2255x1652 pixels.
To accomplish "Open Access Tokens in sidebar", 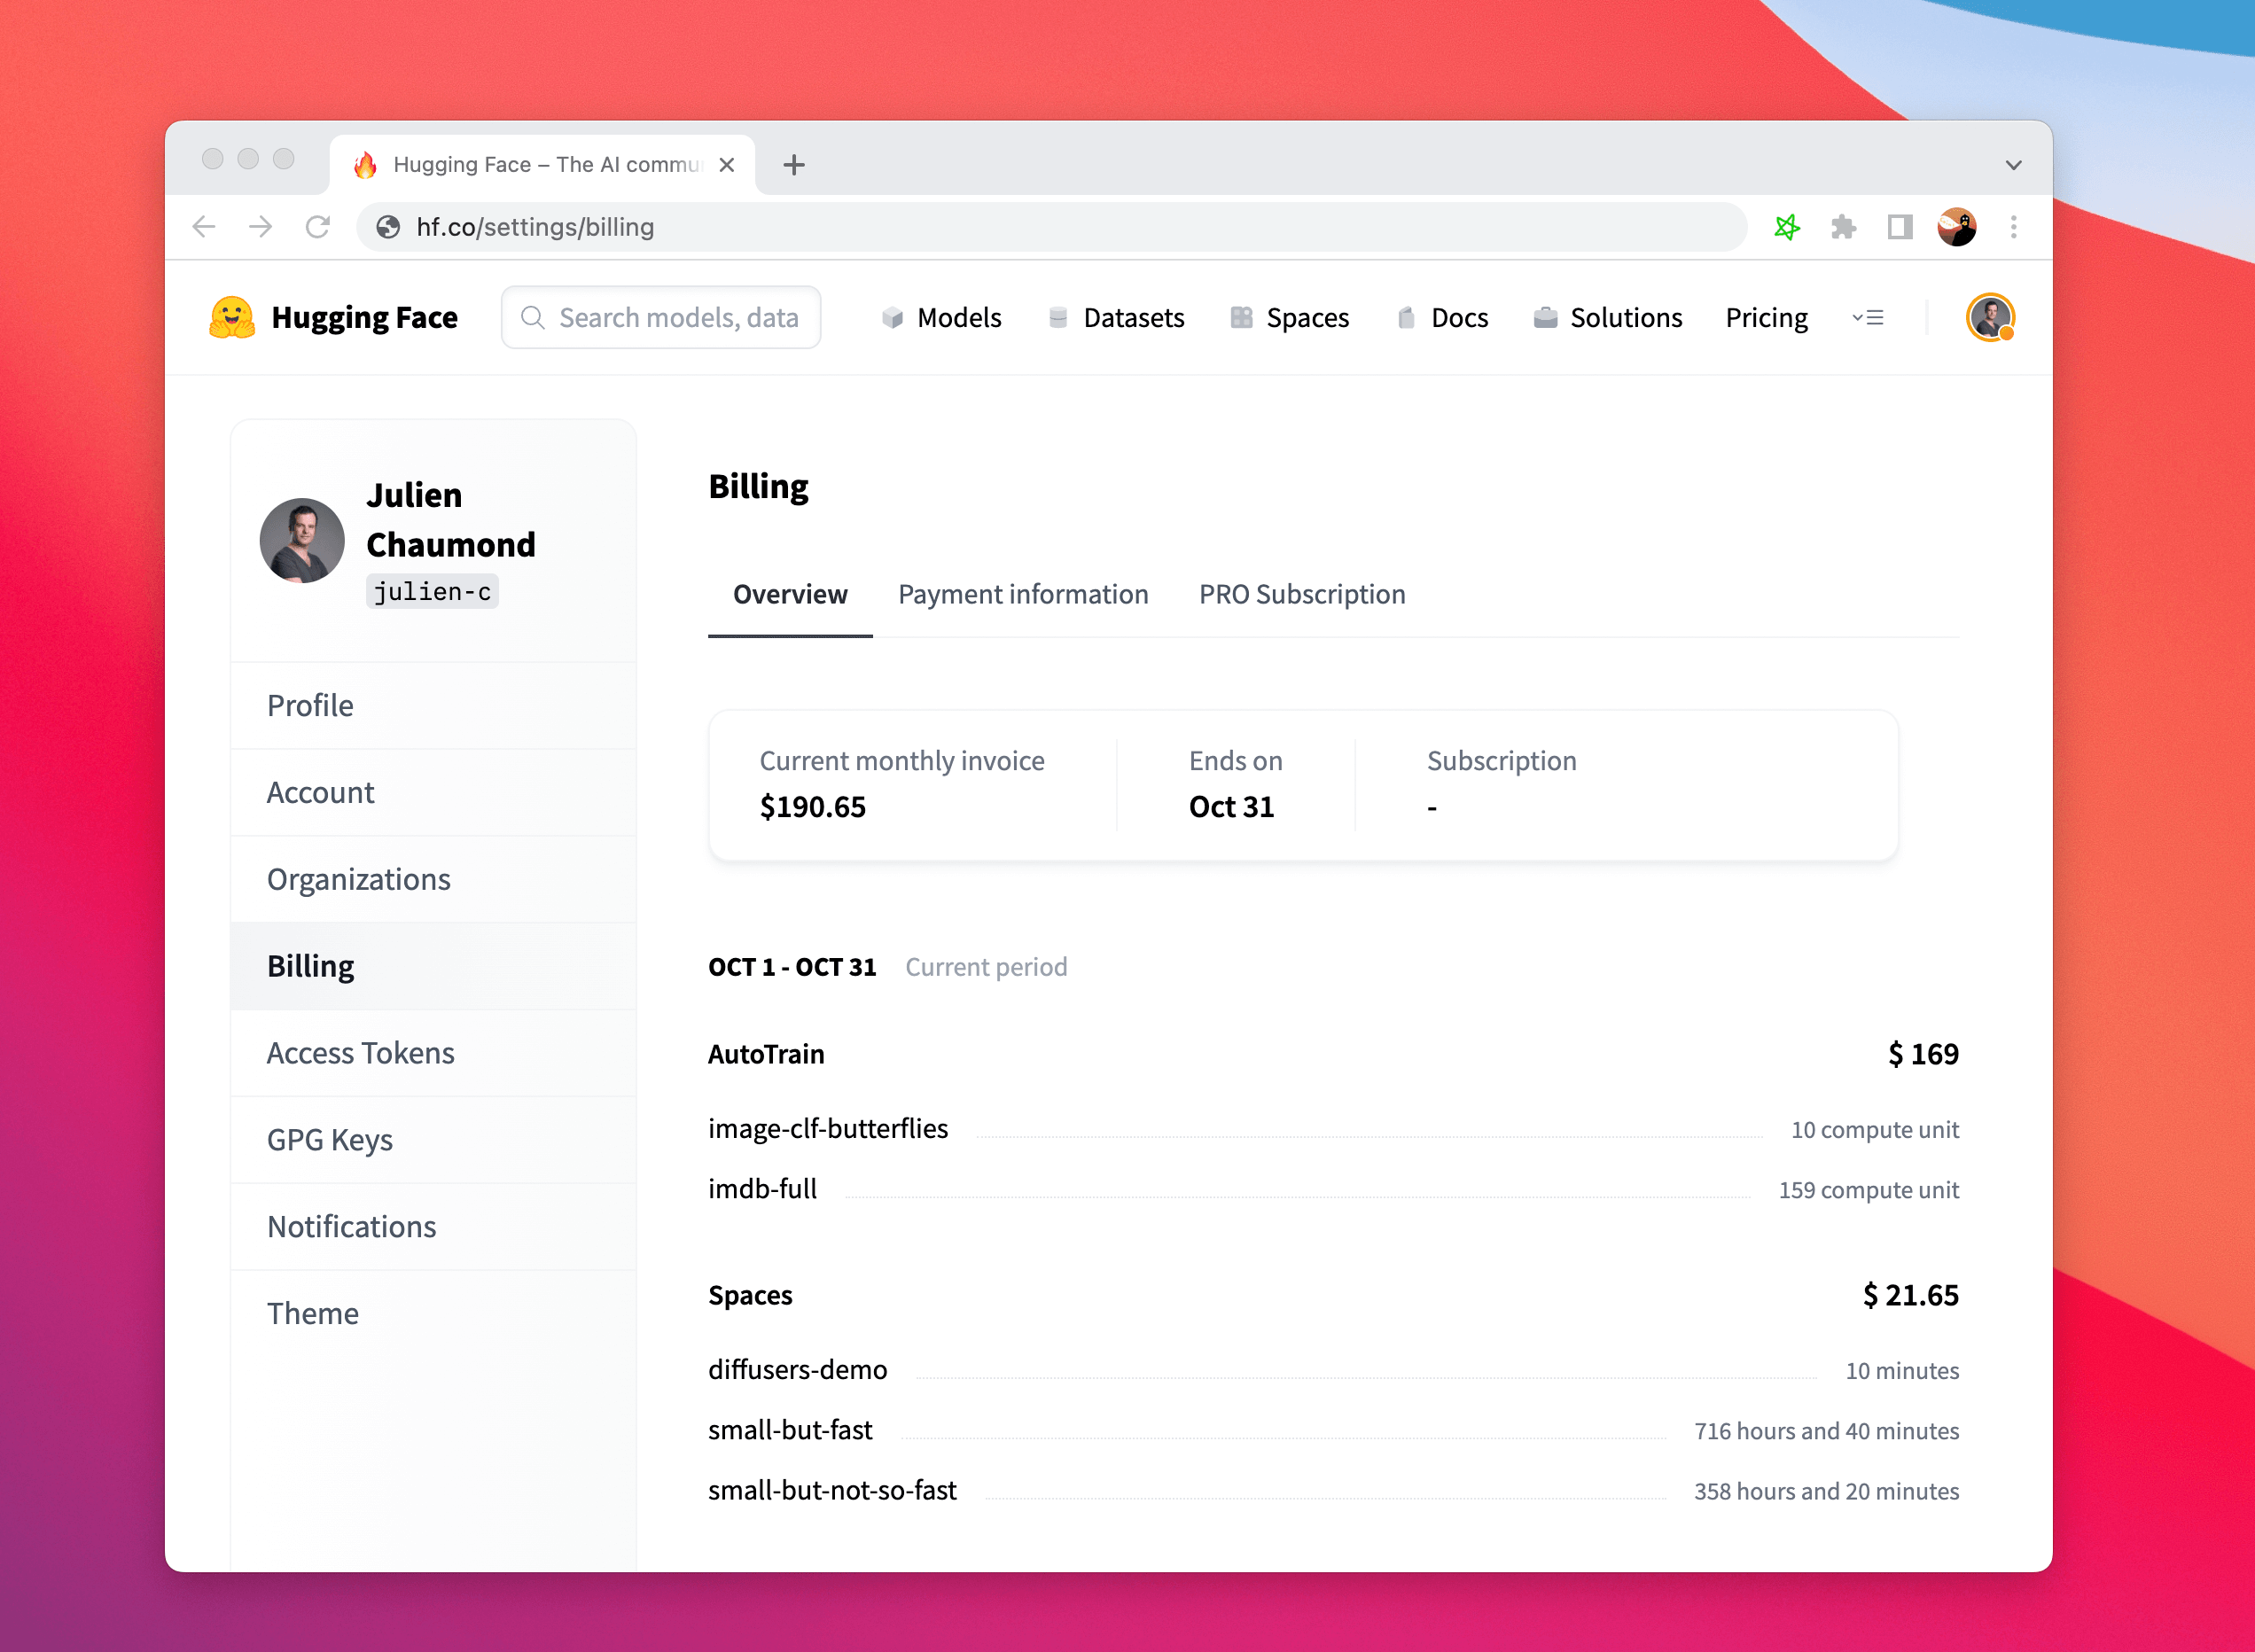I will (x=360, y=1053).
